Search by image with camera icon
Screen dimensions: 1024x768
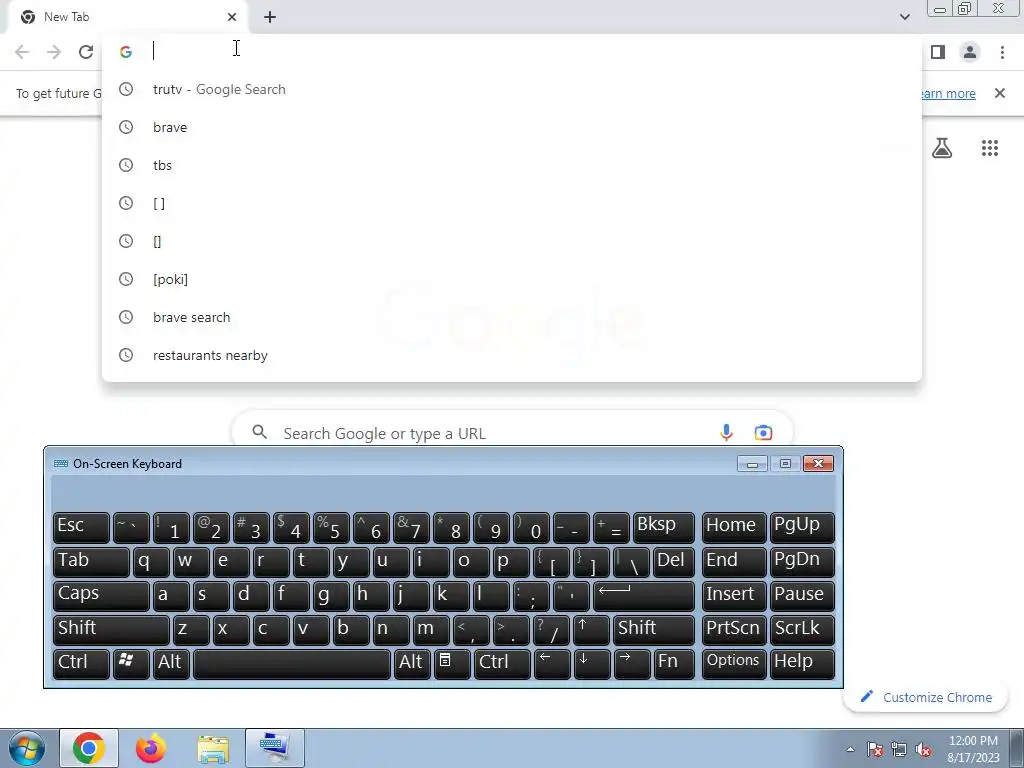(763, 432)
